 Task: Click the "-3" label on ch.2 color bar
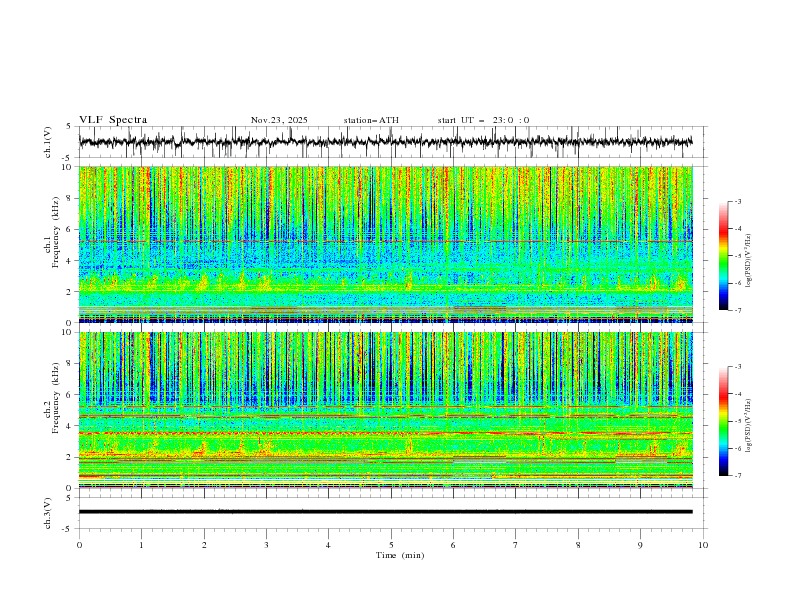tap(737, 367)
